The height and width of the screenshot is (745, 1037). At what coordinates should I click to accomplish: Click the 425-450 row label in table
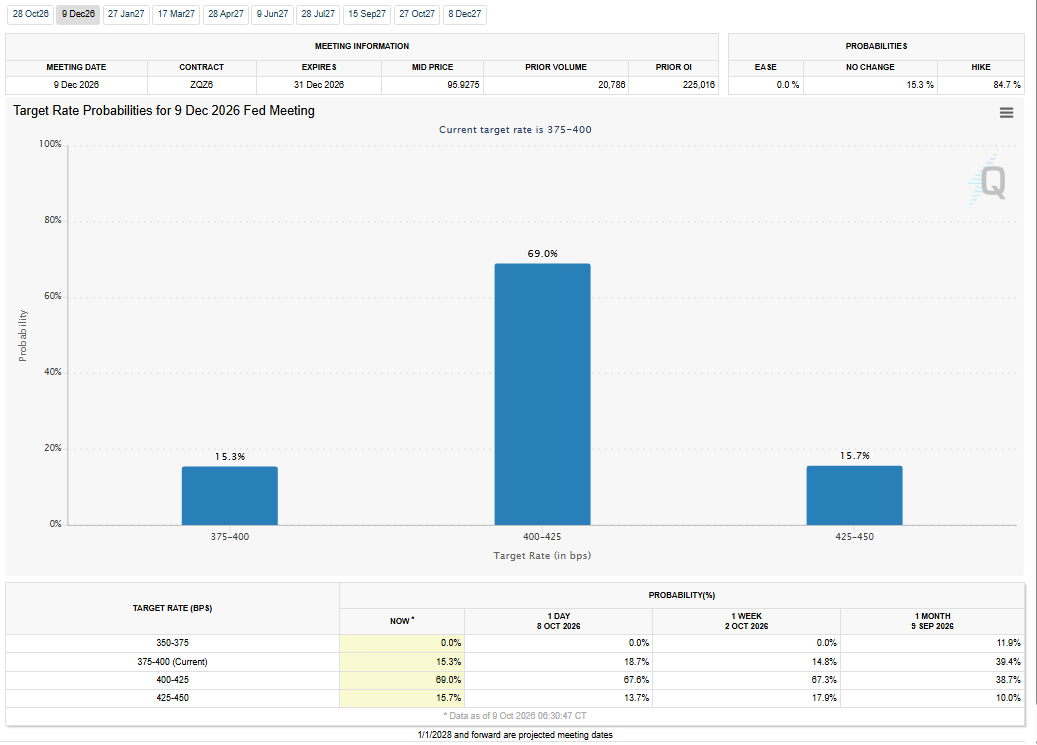tap(173, 697)
